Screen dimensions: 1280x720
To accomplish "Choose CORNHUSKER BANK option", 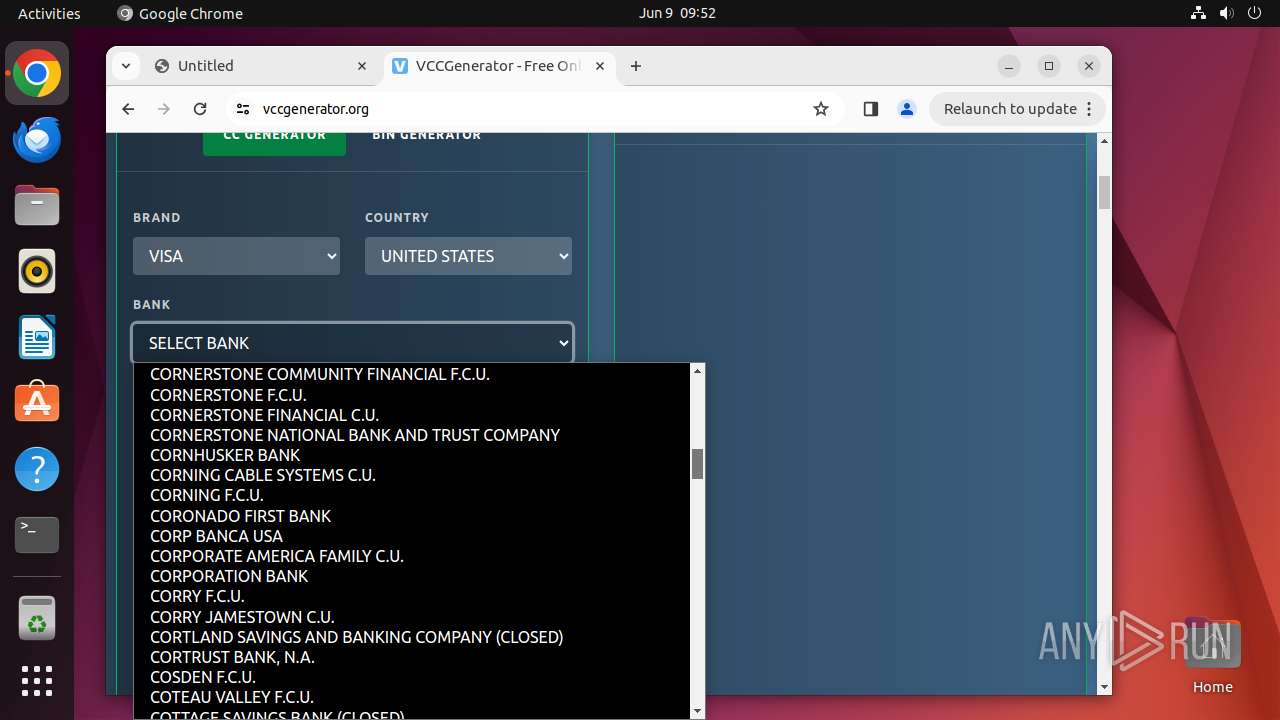I will pos(412,455).
